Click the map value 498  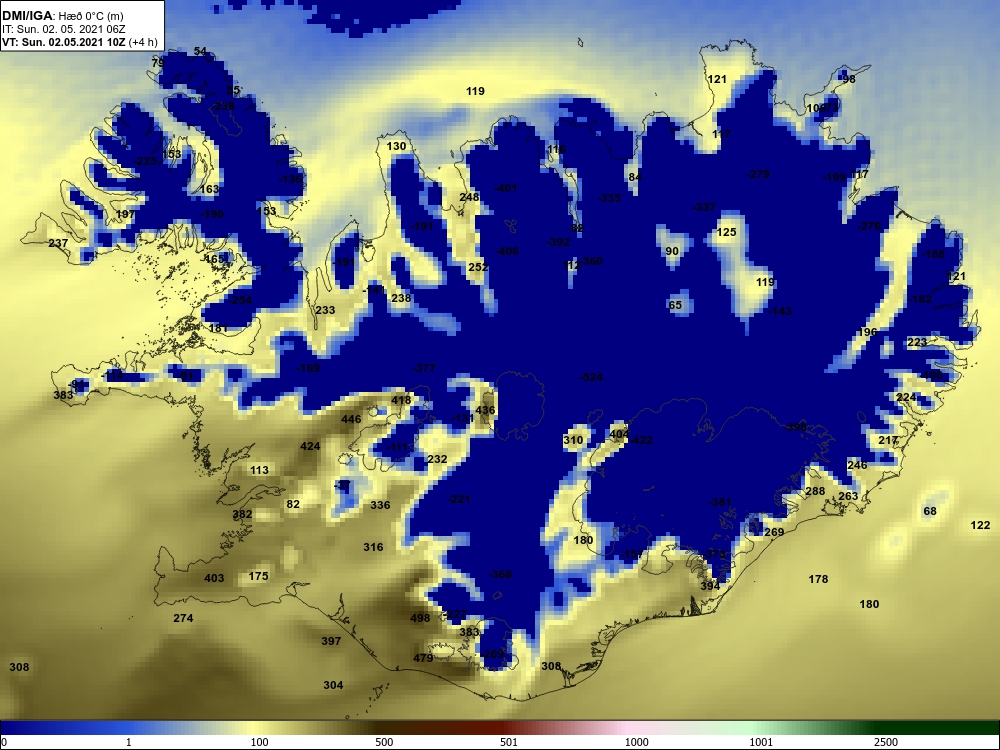click(420, 618)
